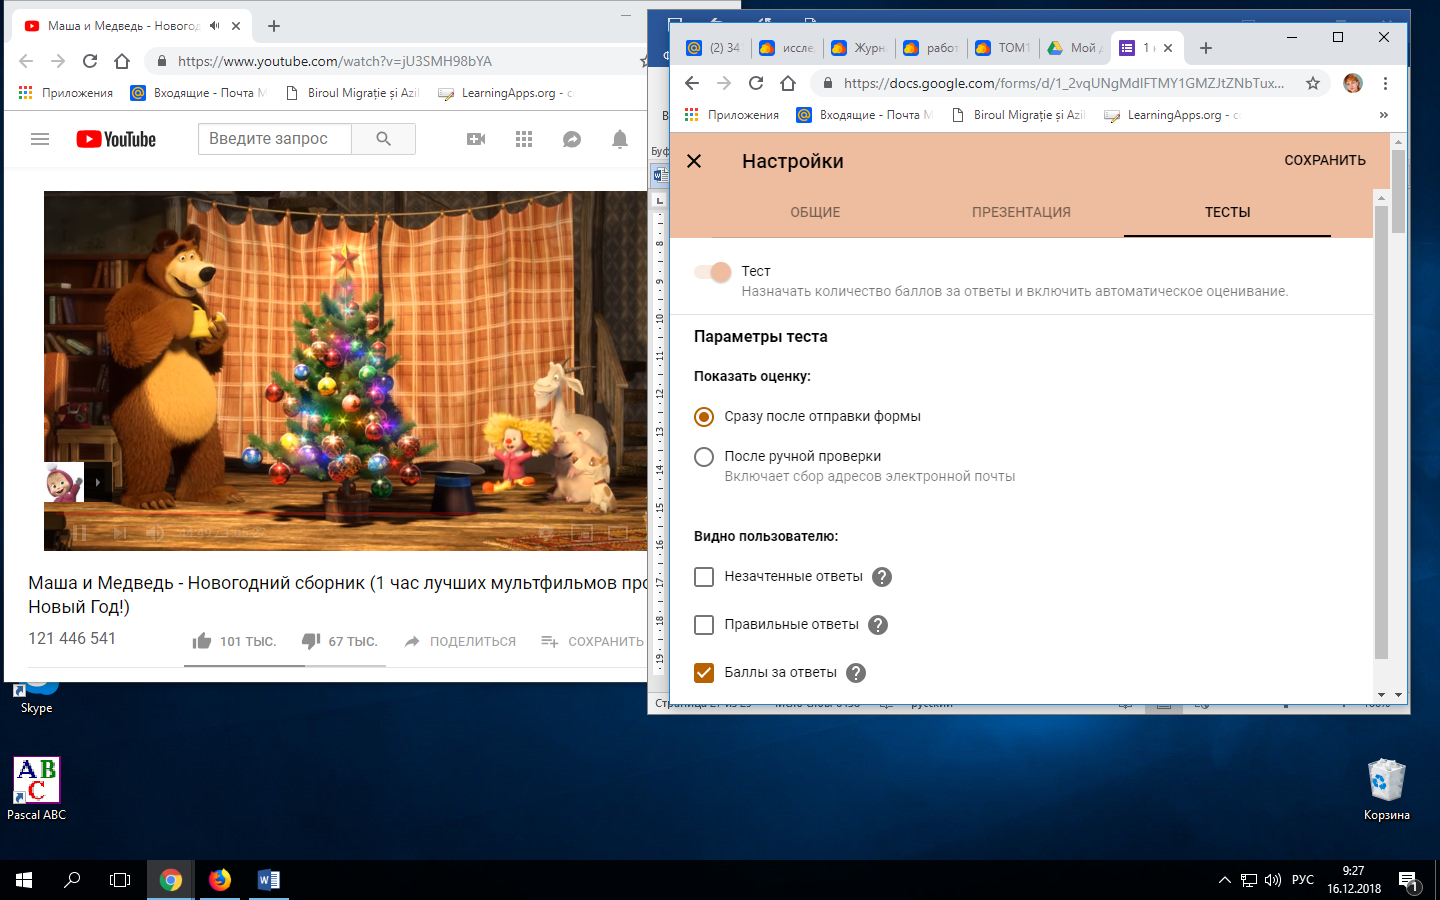Open YouTube messages icon
Image resolution: width=1440 pixels, height=900 pixels.
coord(572,139)
